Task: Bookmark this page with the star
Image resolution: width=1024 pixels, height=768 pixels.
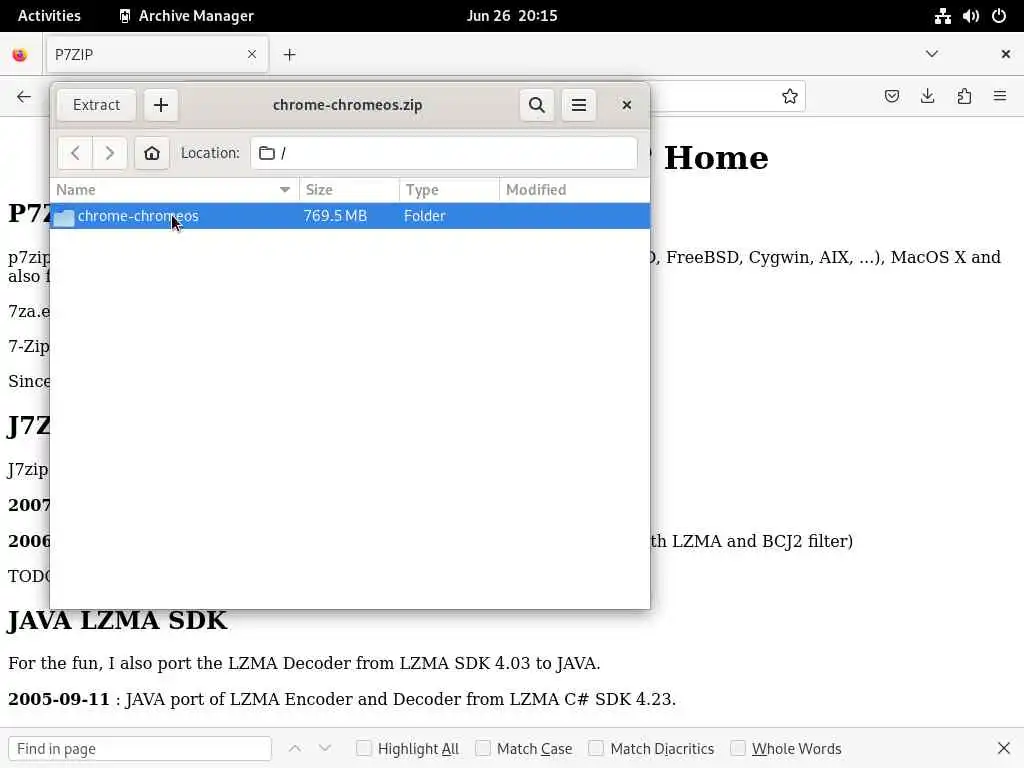Action: (790, 97)
